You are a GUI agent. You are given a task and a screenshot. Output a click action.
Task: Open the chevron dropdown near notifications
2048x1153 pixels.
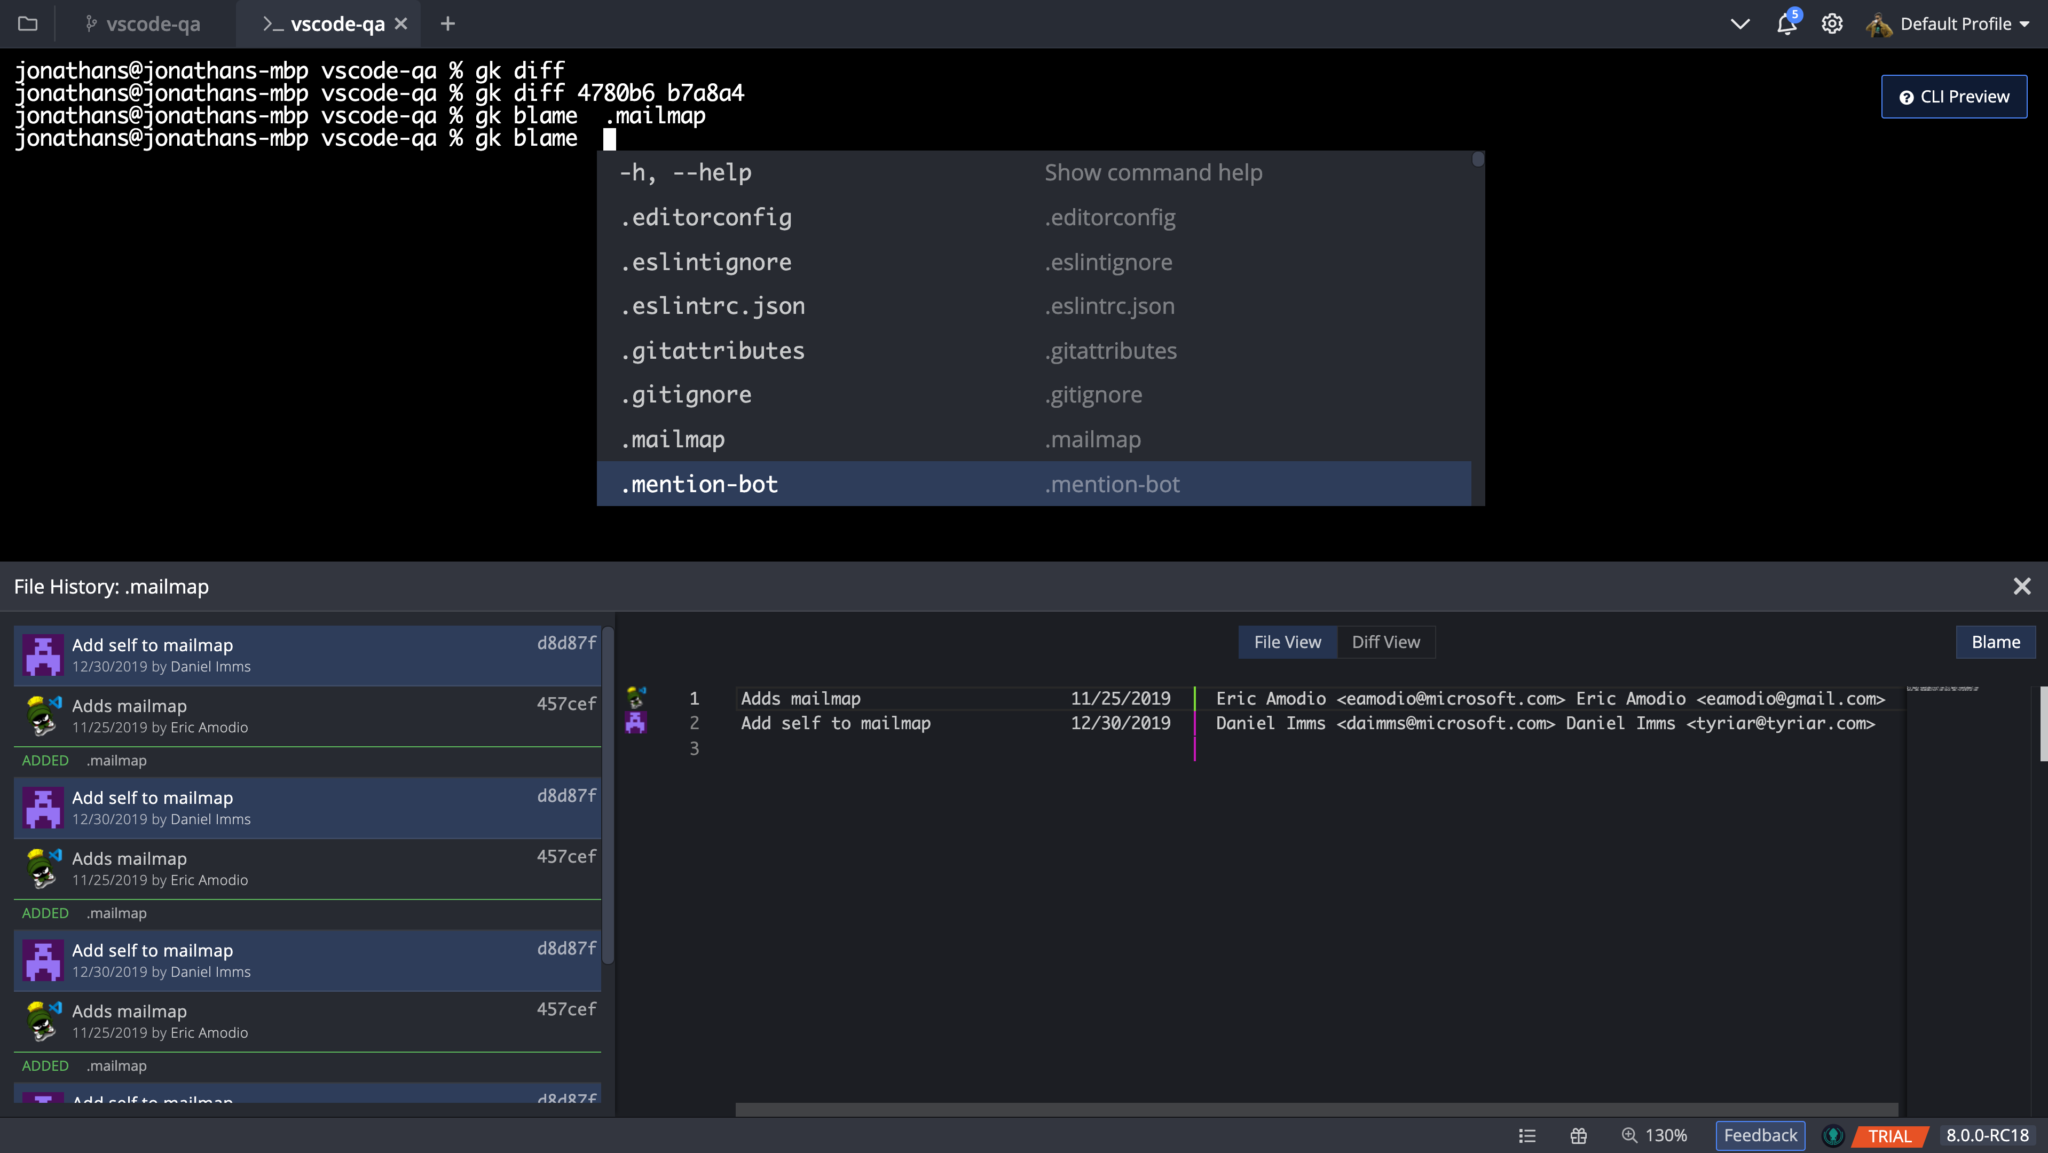(x=1740, y=23)
